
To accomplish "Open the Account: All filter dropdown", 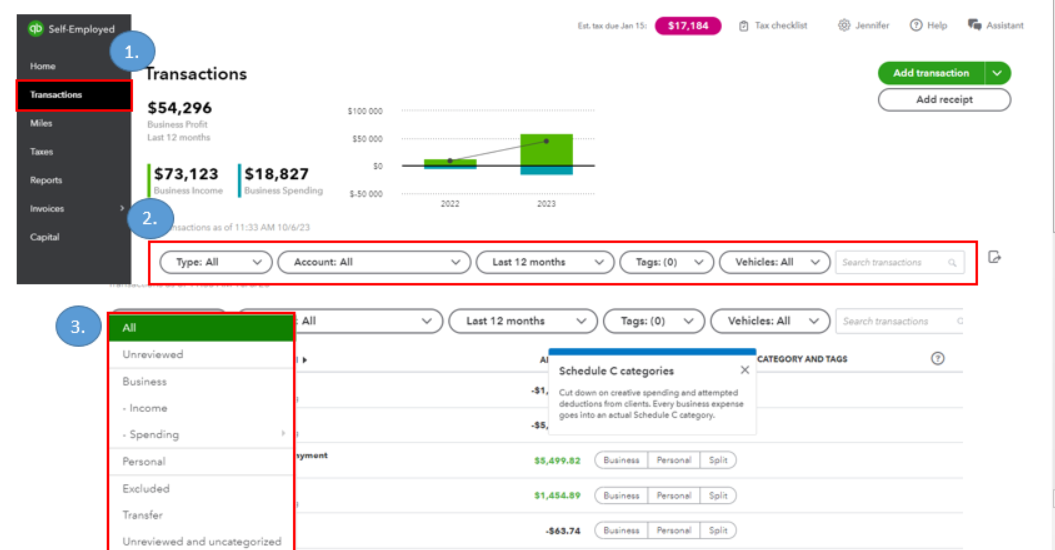I will click(x=373, y=262).
